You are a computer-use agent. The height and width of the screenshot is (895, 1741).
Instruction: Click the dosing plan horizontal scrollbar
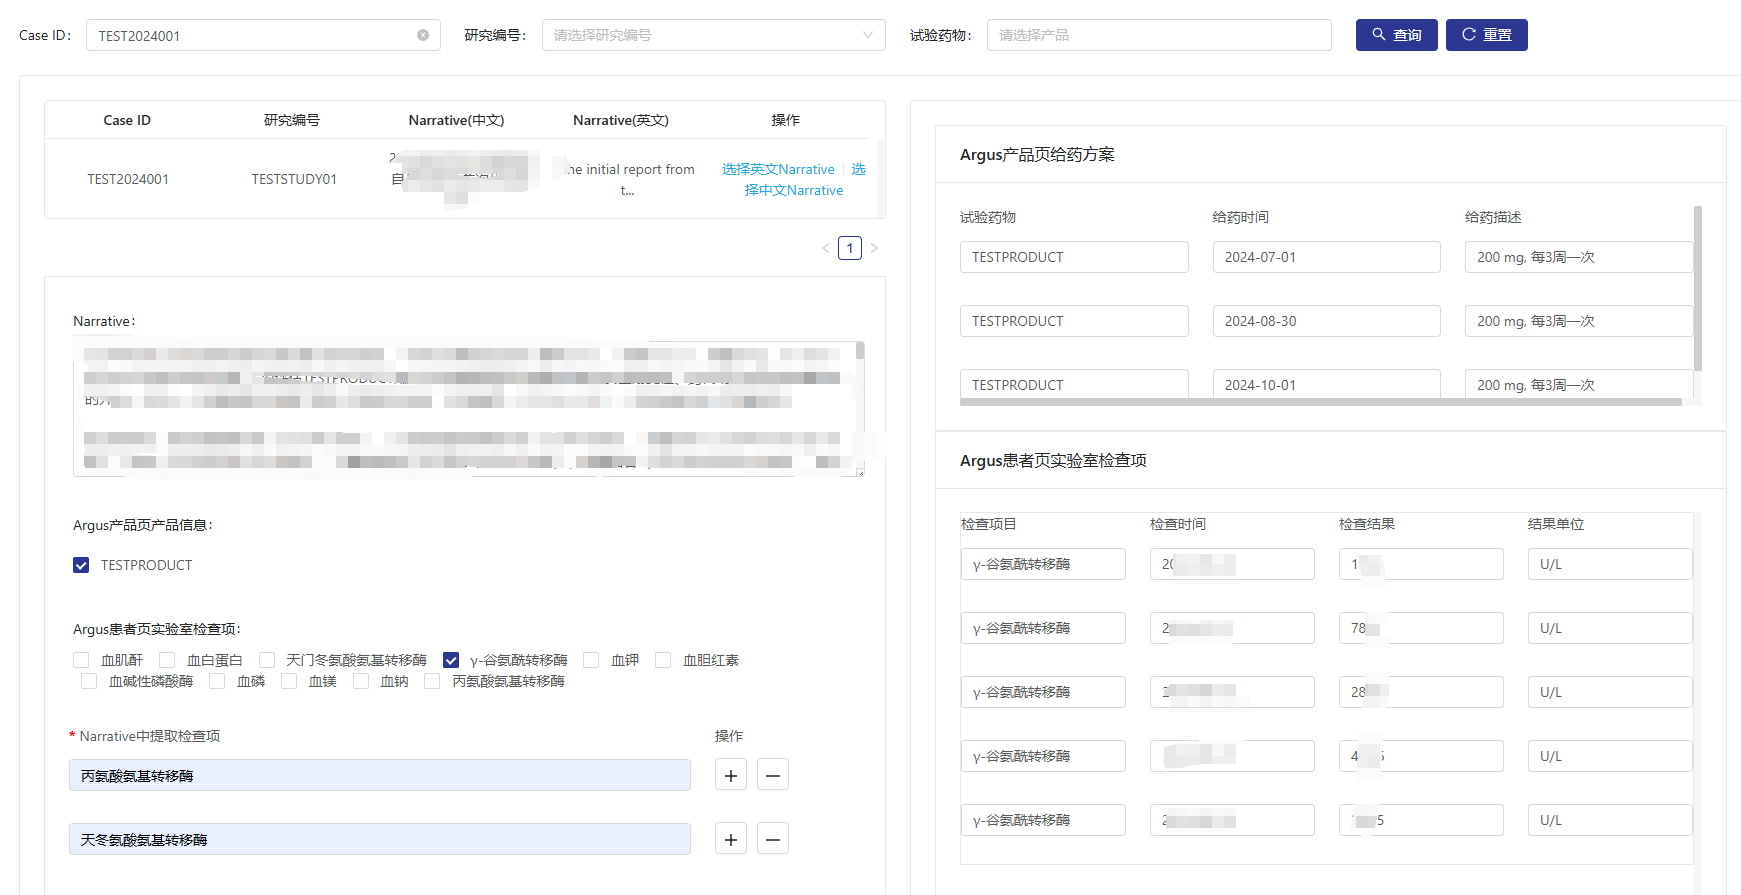click(1320, 402)
